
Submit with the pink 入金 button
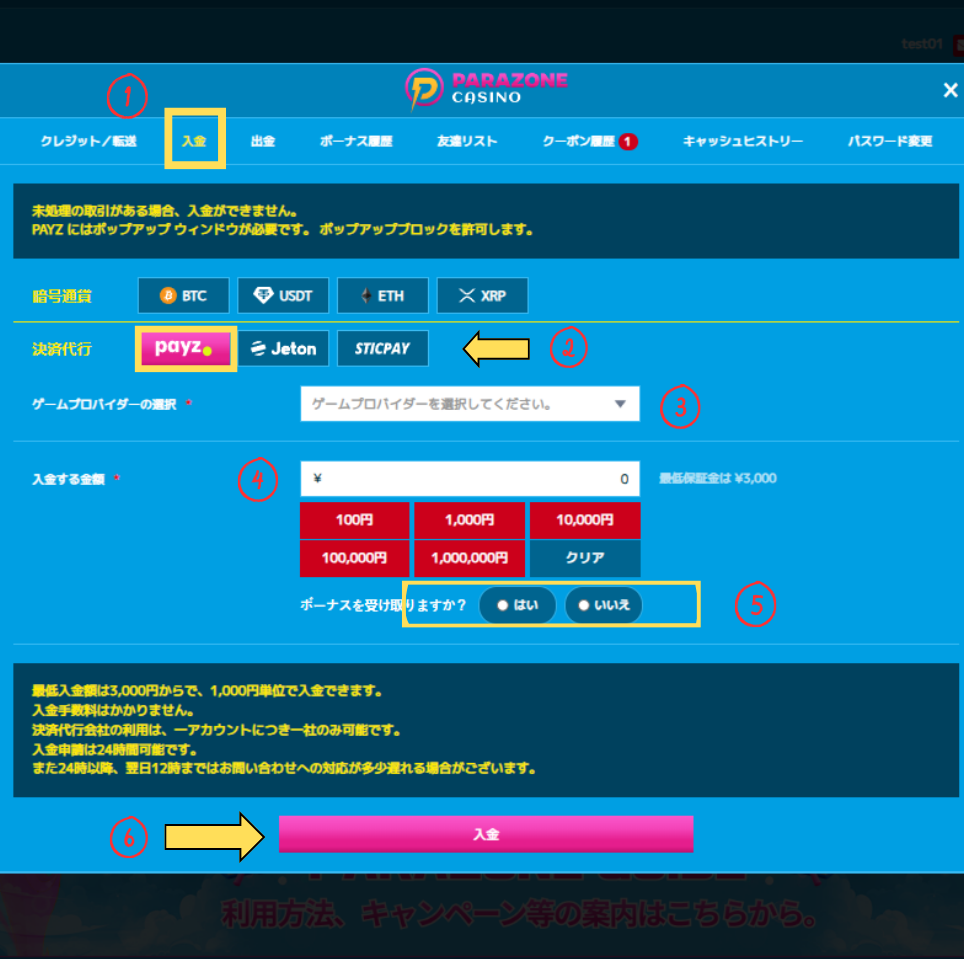tap(486, 834)
